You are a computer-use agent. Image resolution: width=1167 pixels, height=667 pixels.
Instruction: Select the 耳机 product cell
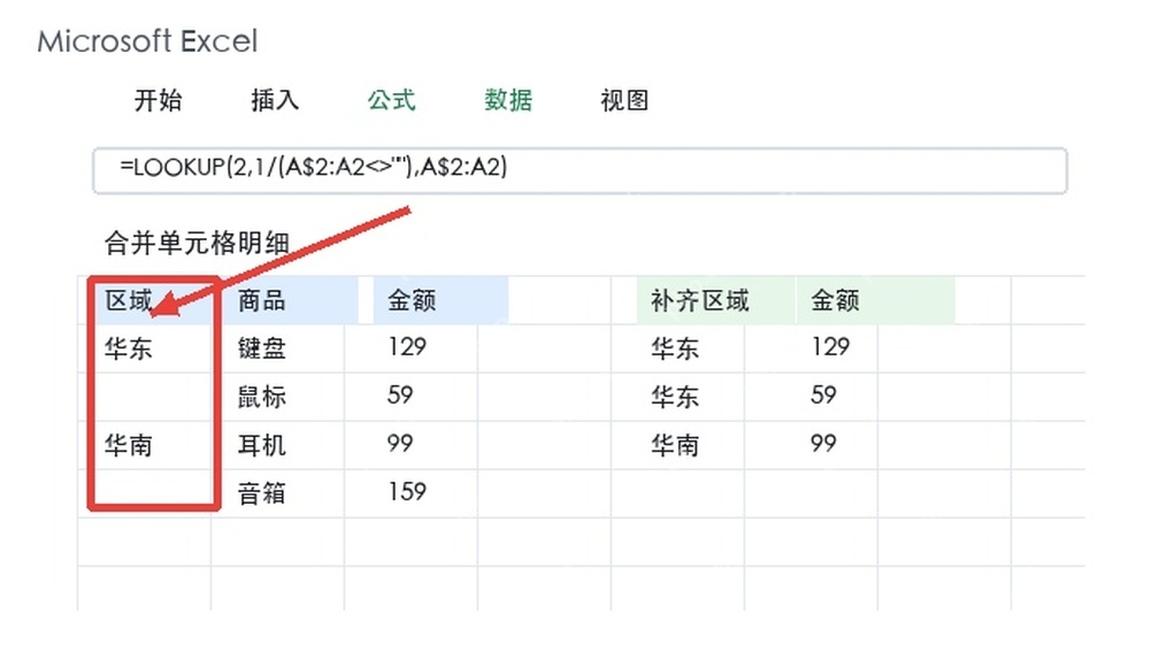[278, 445]
